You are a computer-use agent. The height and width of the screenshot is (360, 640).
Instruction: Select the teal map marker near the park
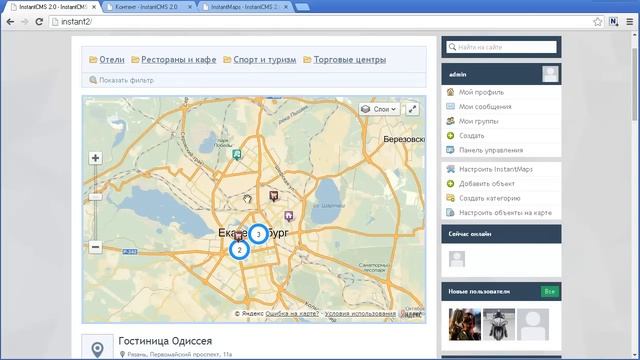[236, 154]
